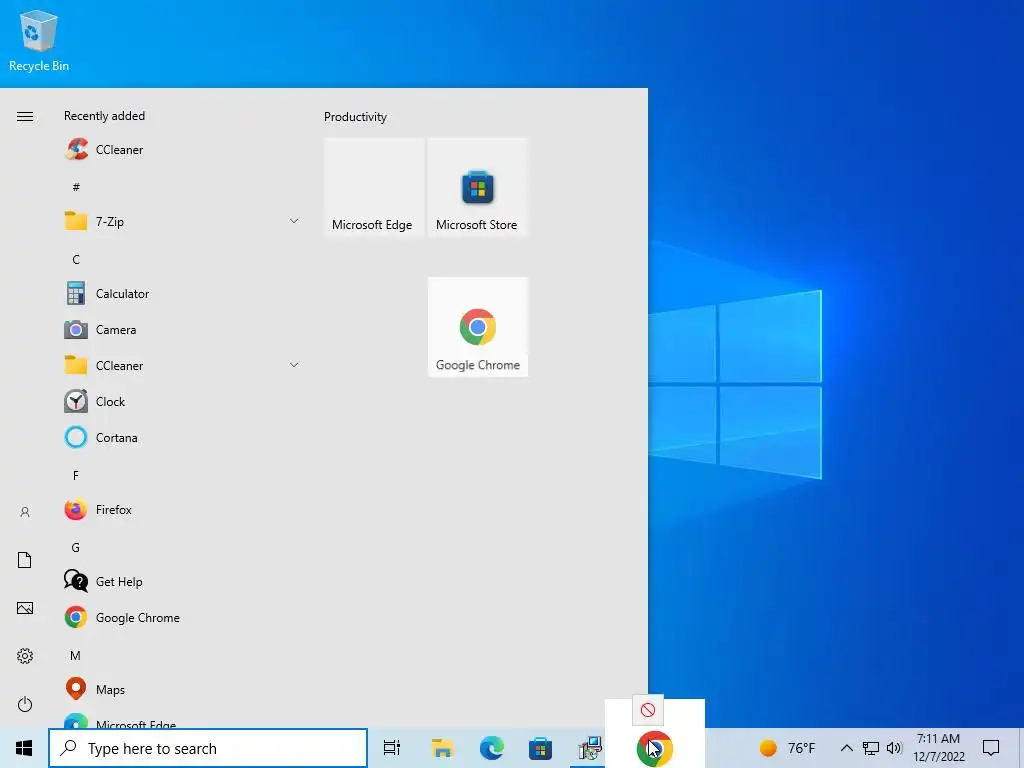Click the Power button in Start
1024x768 pixels.
coord(25,704)
